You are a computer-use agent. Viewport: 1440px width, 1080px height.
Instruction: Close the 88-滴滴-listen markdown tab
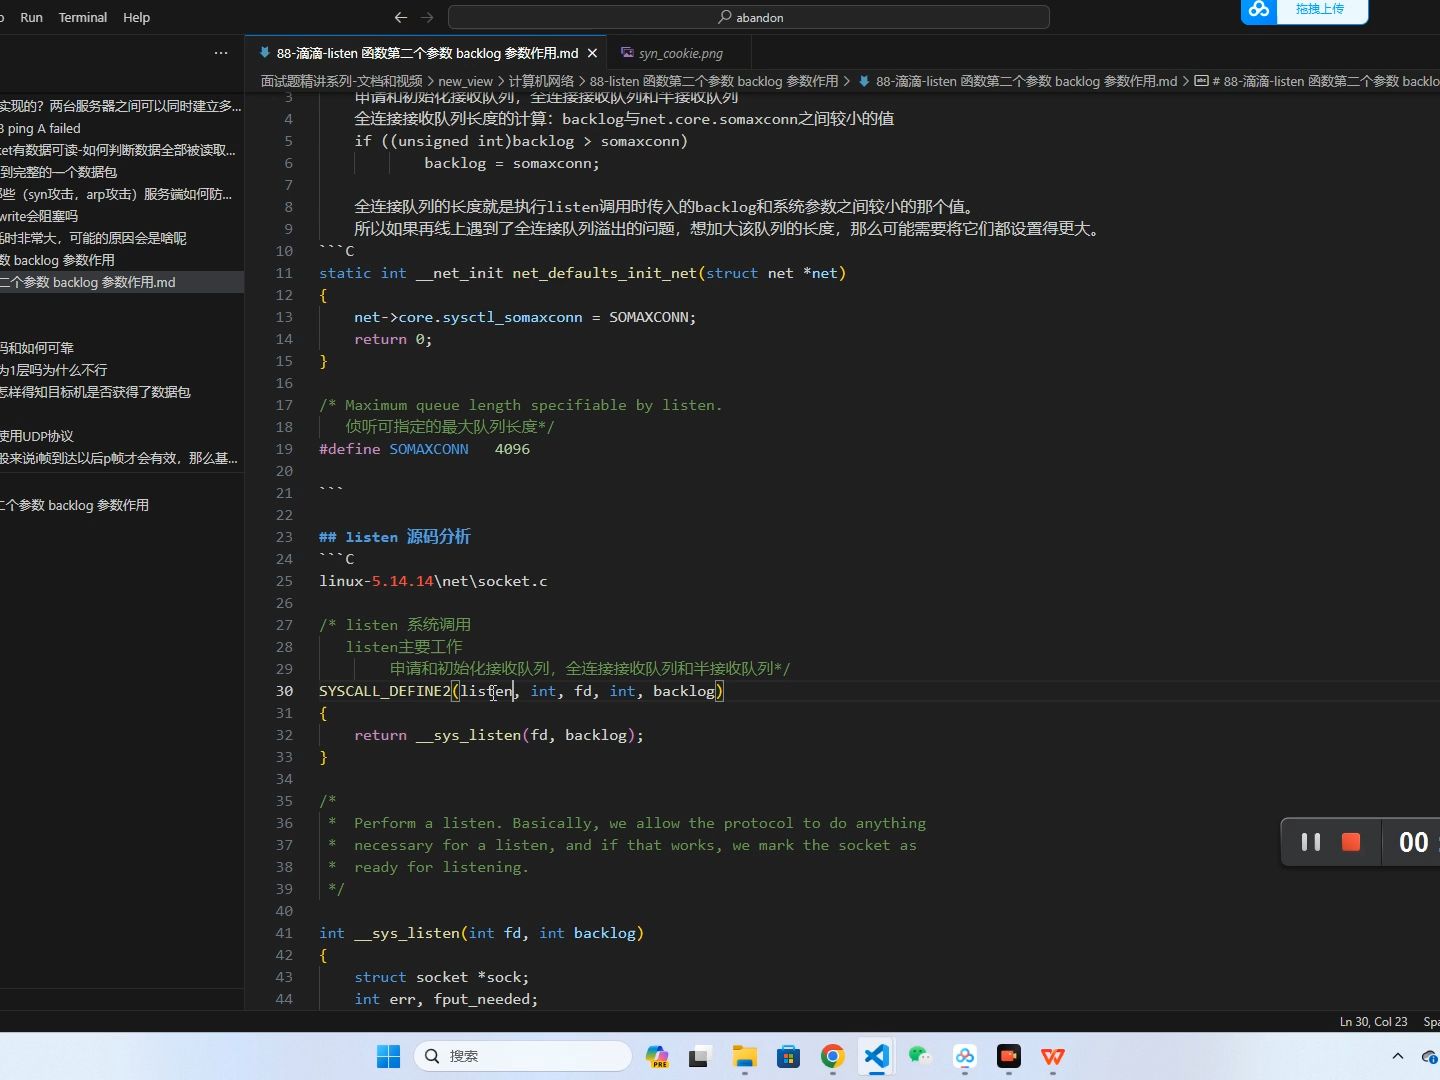coord(592,53)
